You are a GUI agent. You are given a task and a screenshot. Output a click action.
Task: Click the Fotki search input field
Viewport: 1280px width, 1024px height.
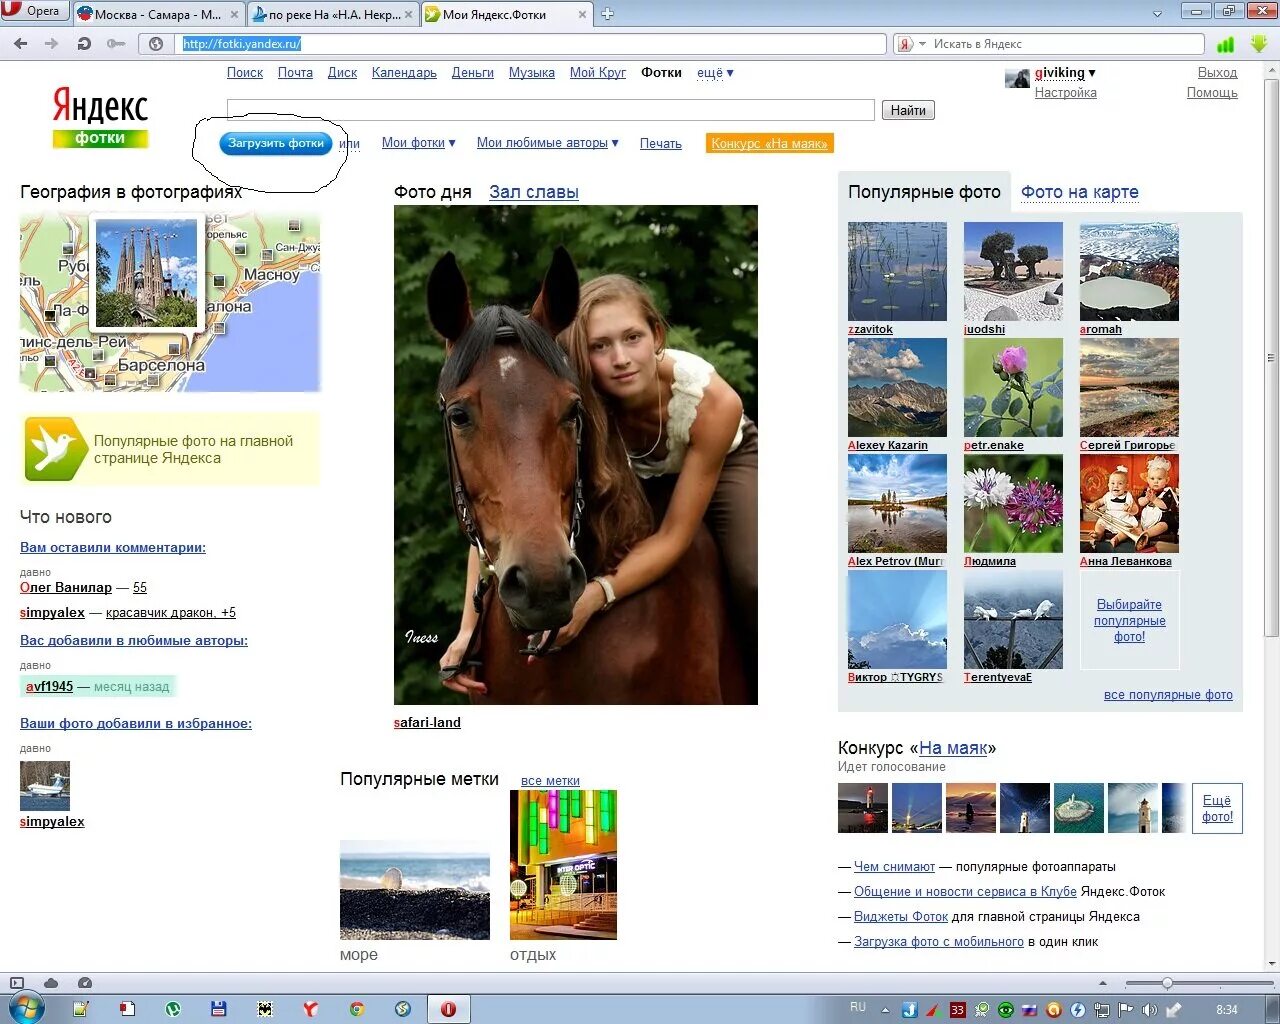(x=551, y=110)
